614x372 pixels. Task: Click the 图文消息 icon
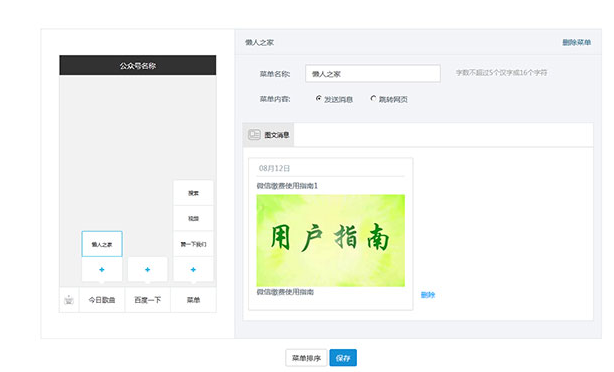pos(254,135)
